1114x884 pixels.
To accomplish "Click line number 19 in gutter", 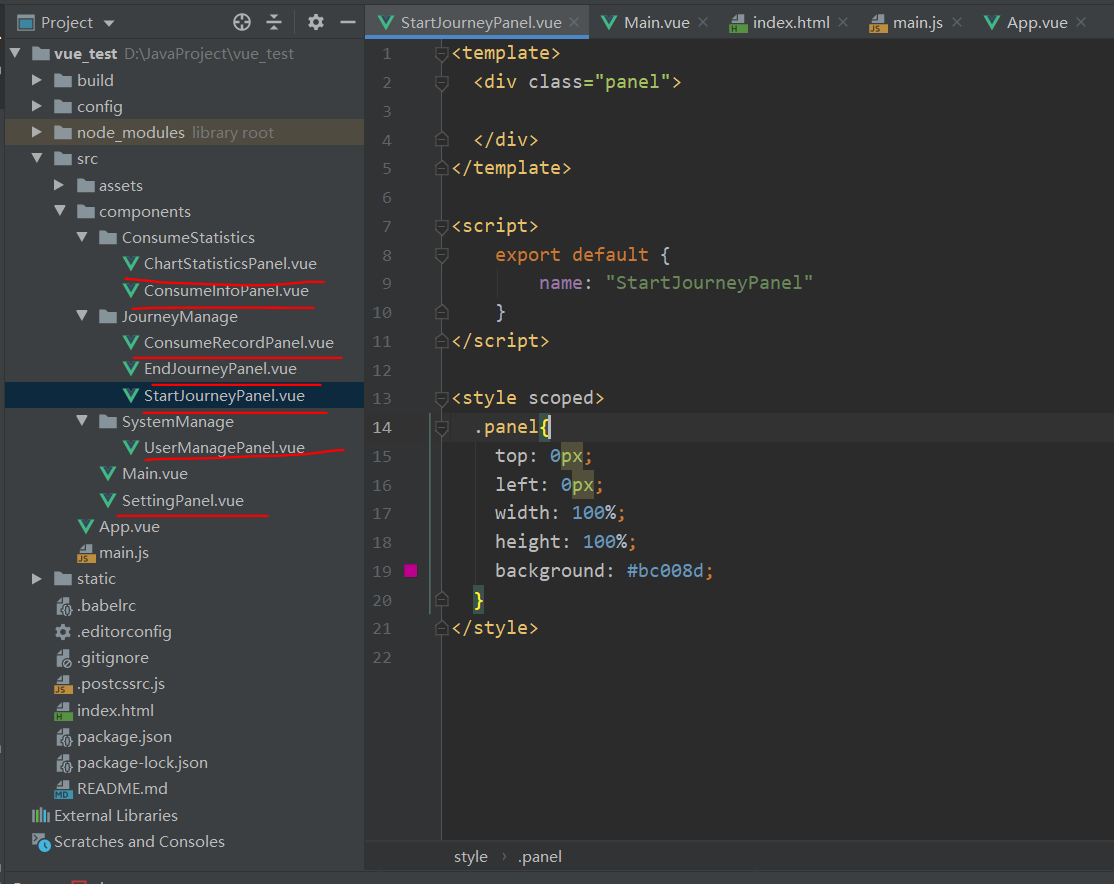I will pos(382,571).
